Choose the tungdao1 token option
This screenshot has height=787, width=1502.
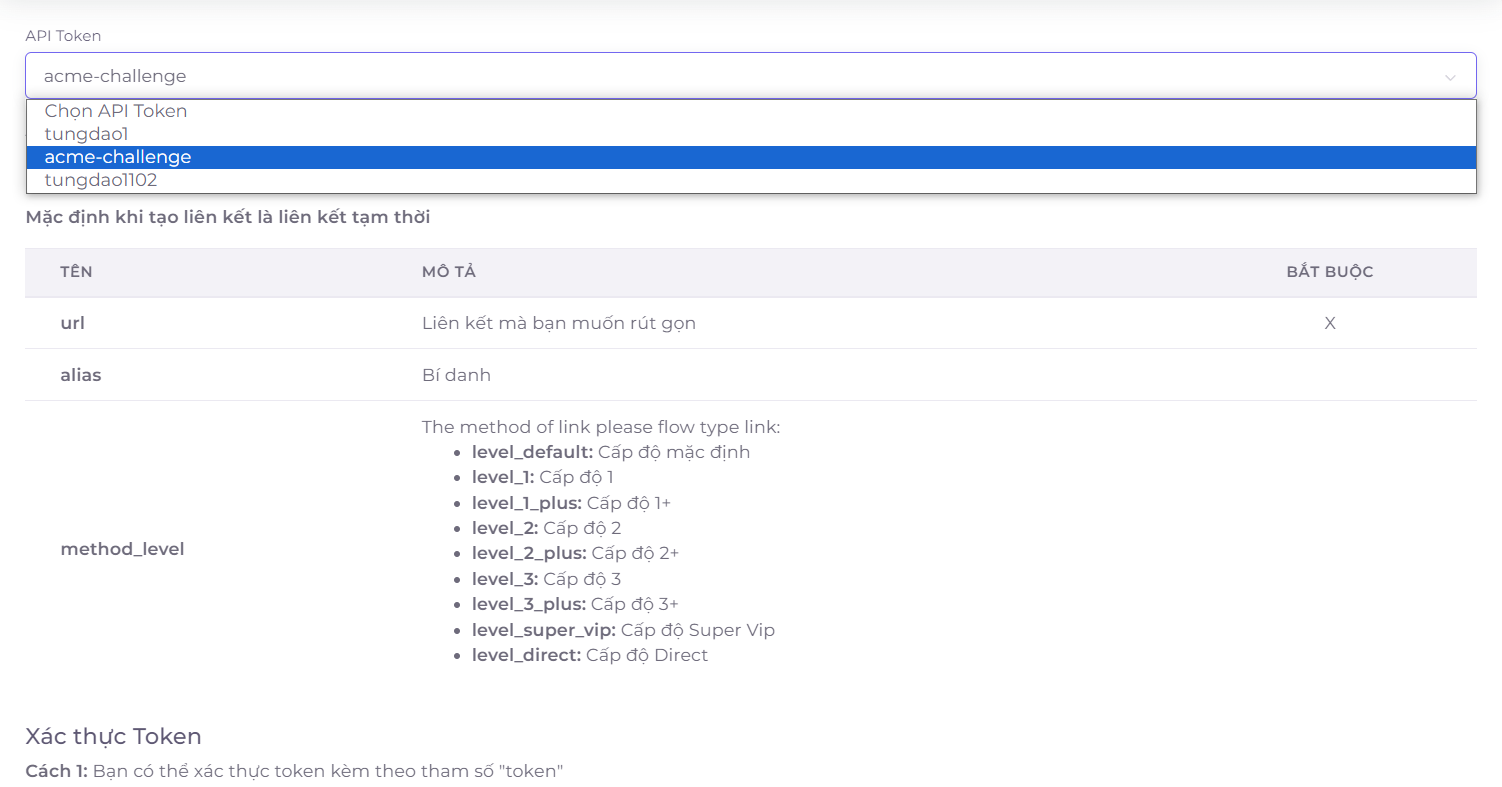(87, 134)
